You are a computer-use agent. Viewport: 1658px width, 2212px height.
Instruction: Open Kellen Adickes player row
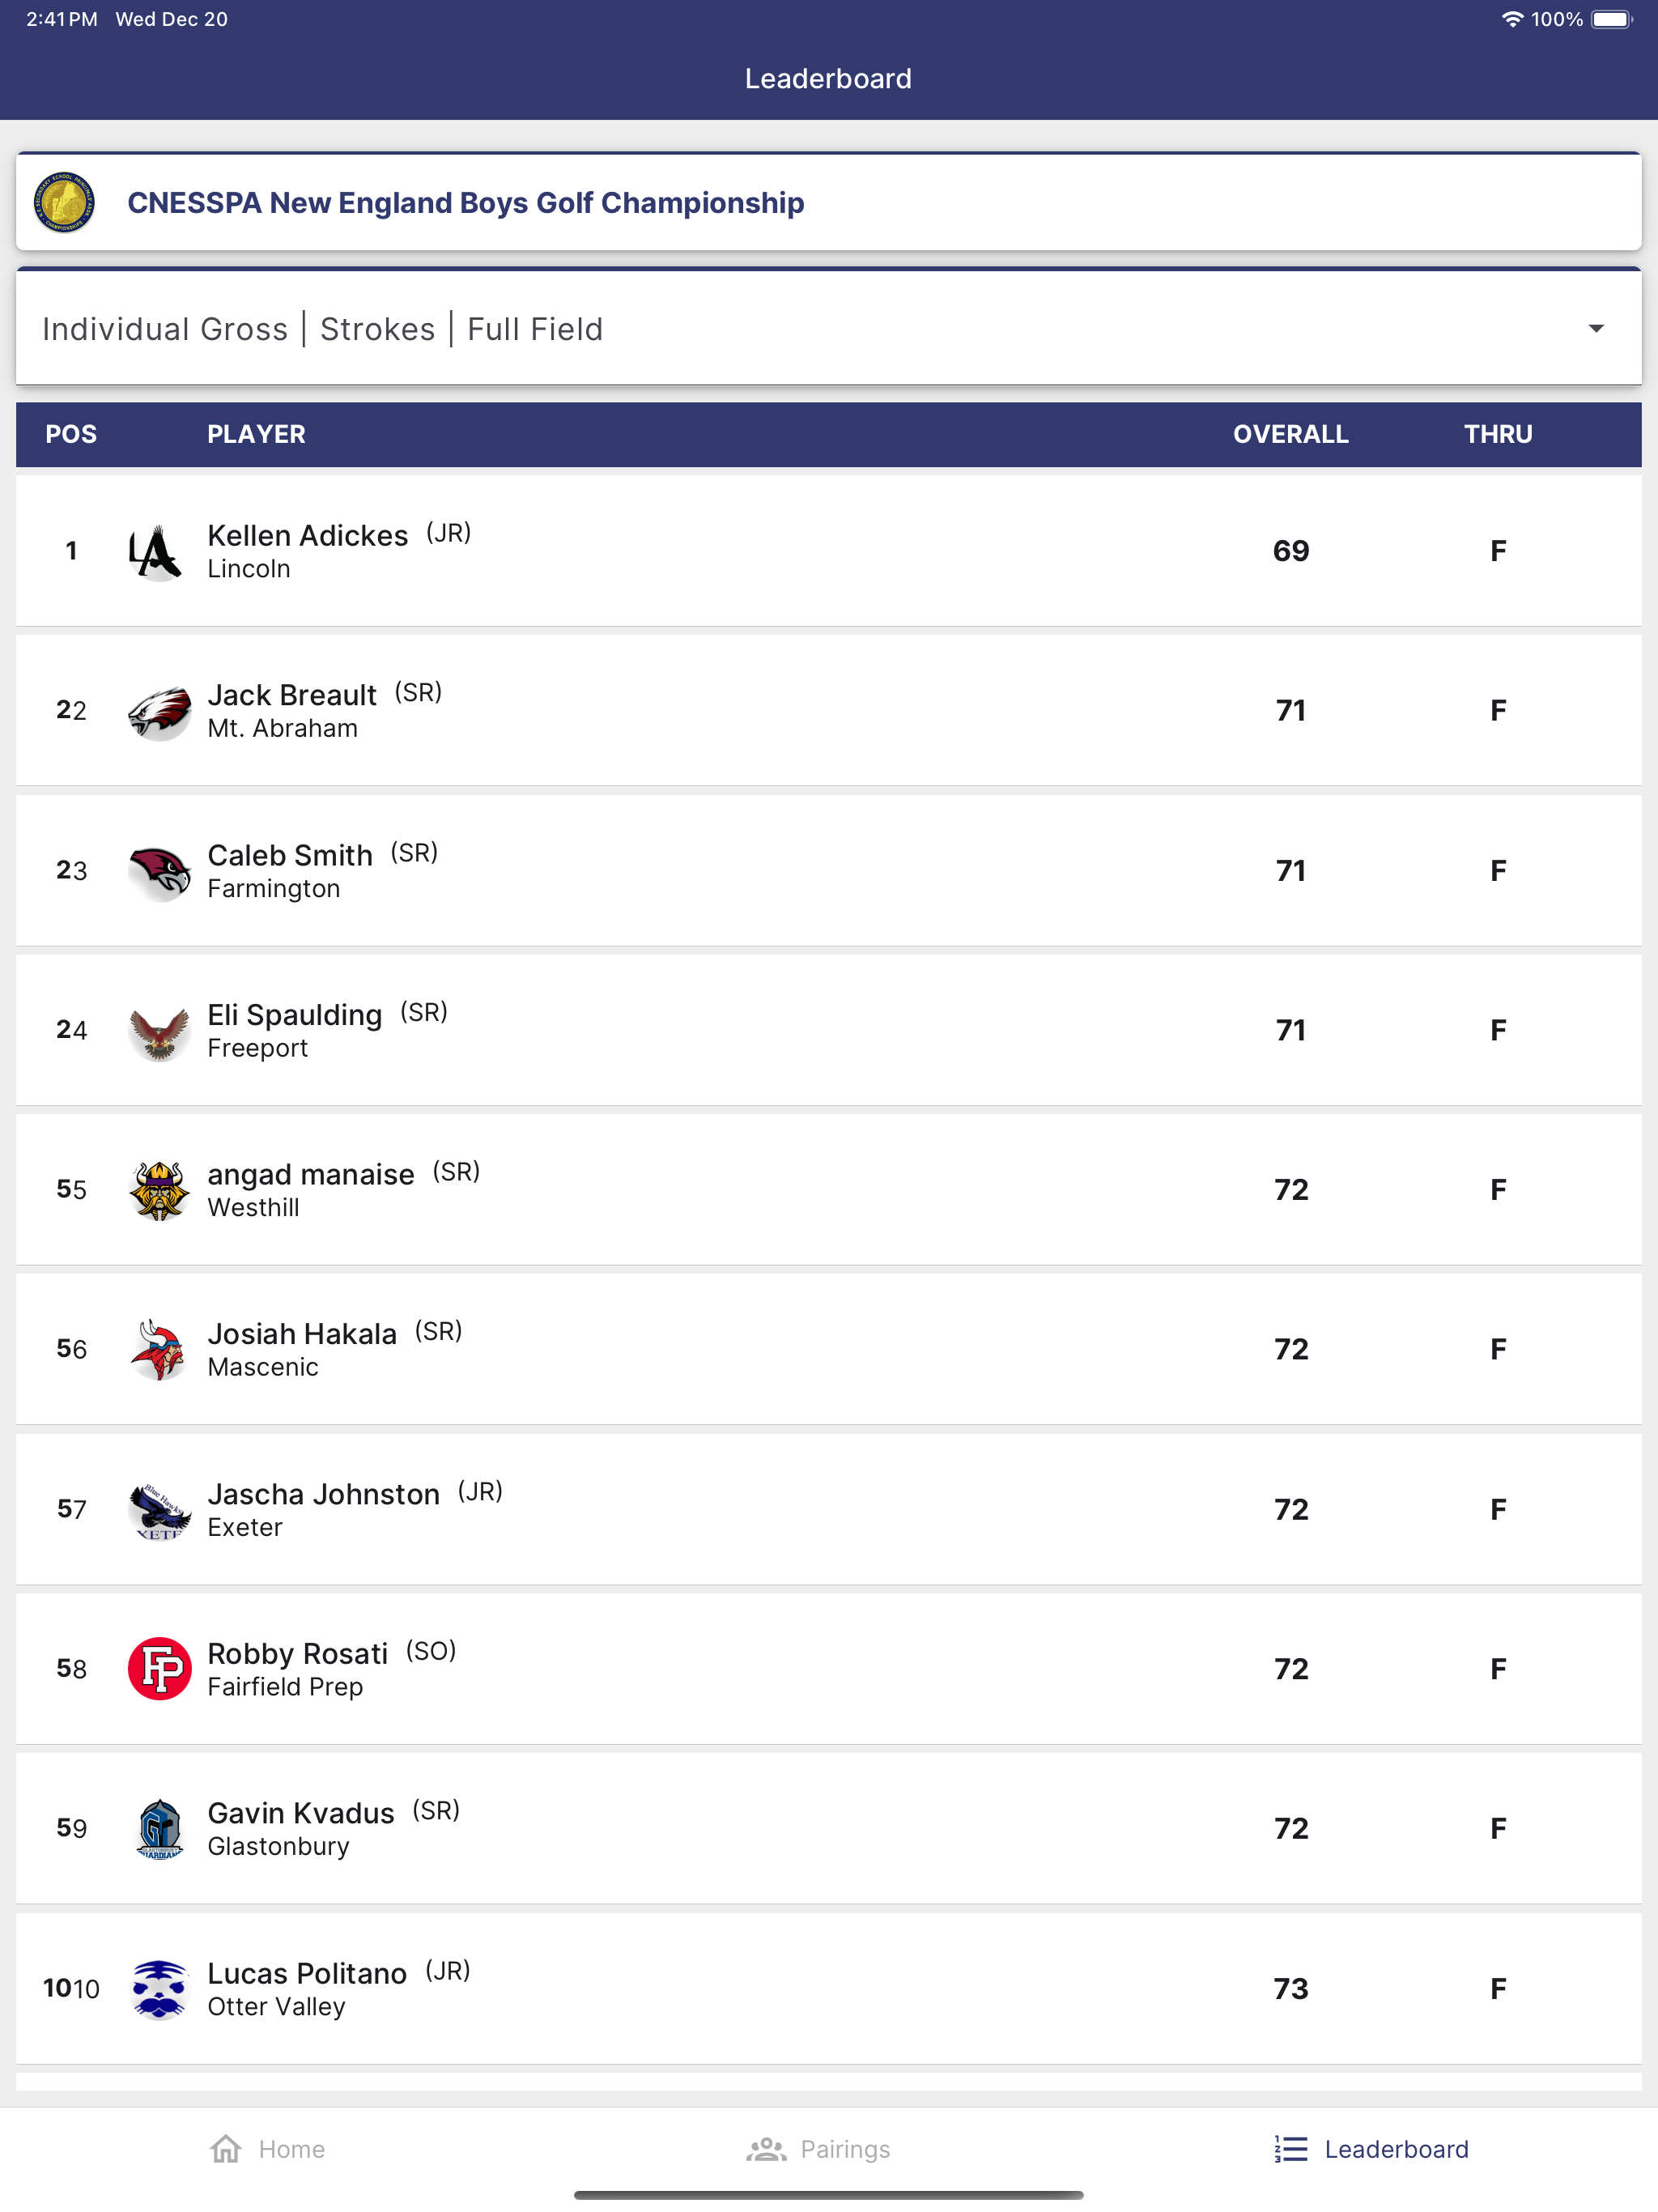click(828, 551)
